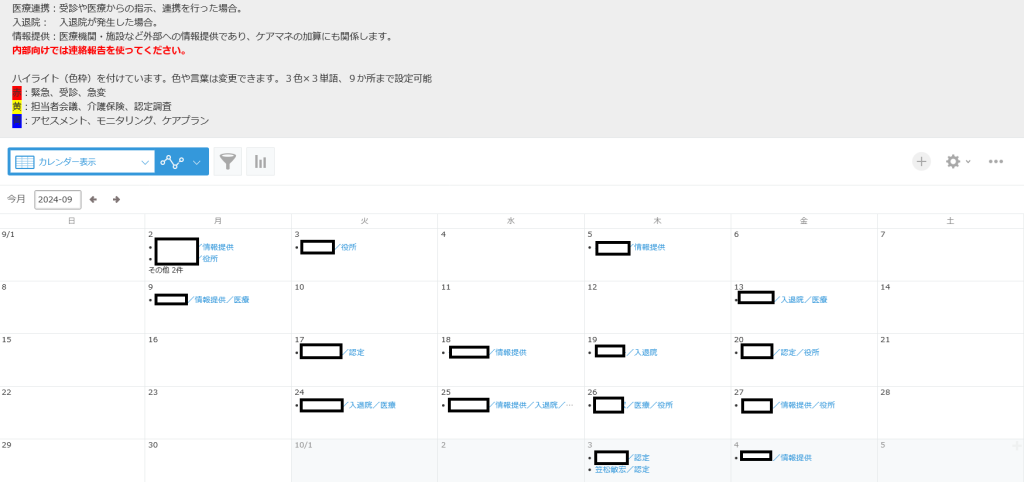Add a new record with plus icon

(x=921, y=161)
